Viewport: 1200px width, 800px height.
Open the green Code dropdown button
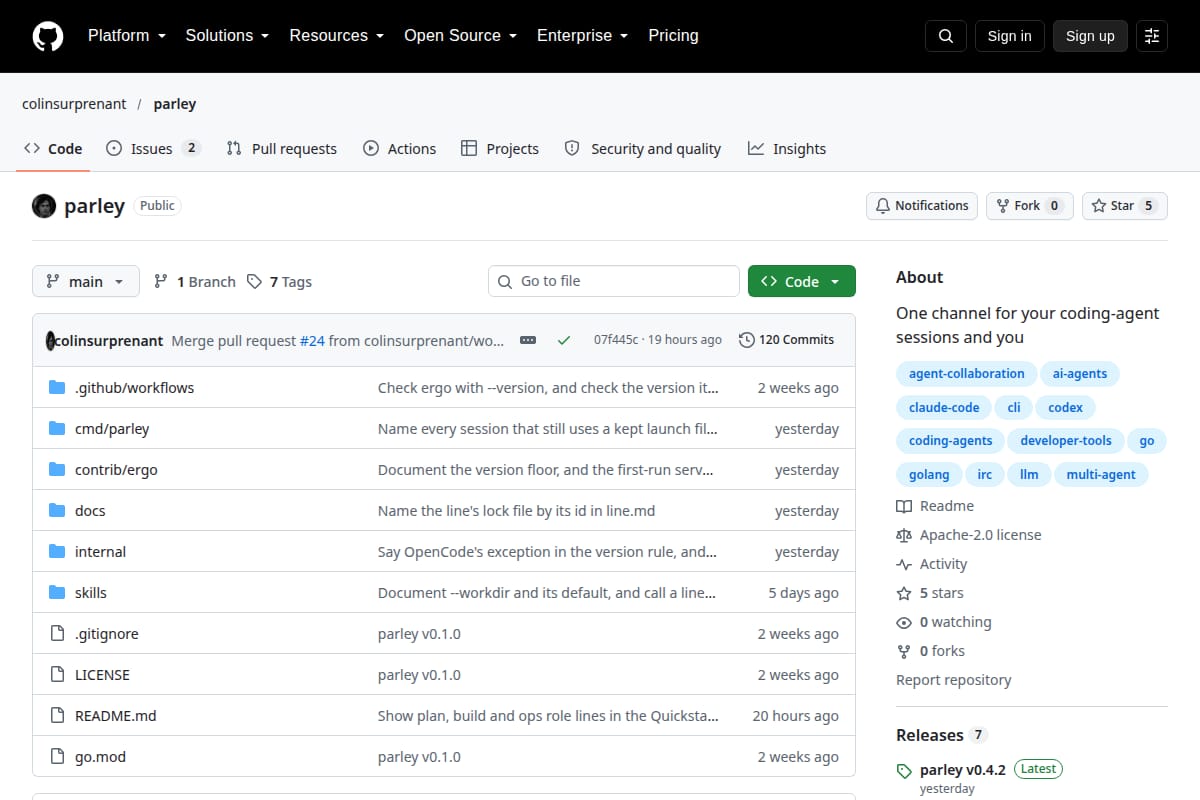(802, 282)
